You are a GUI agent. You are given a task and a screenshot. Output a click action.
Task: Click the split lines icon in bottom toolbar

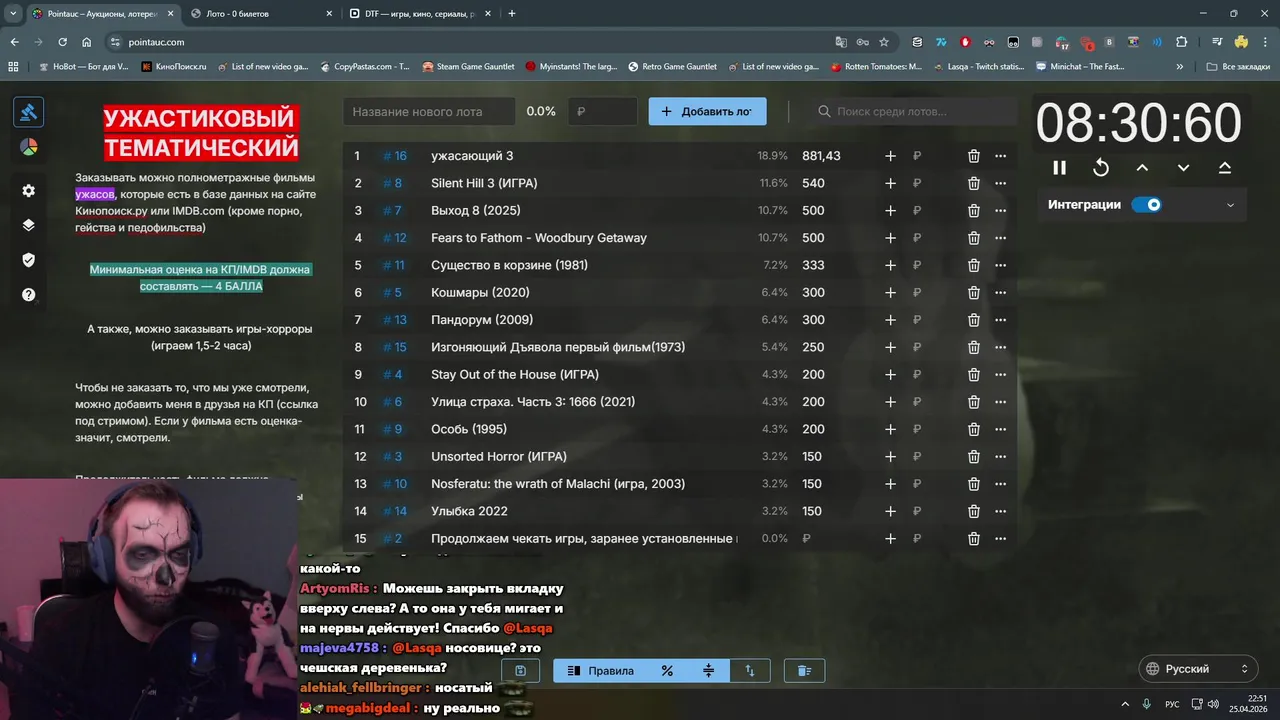pos(709,671)
